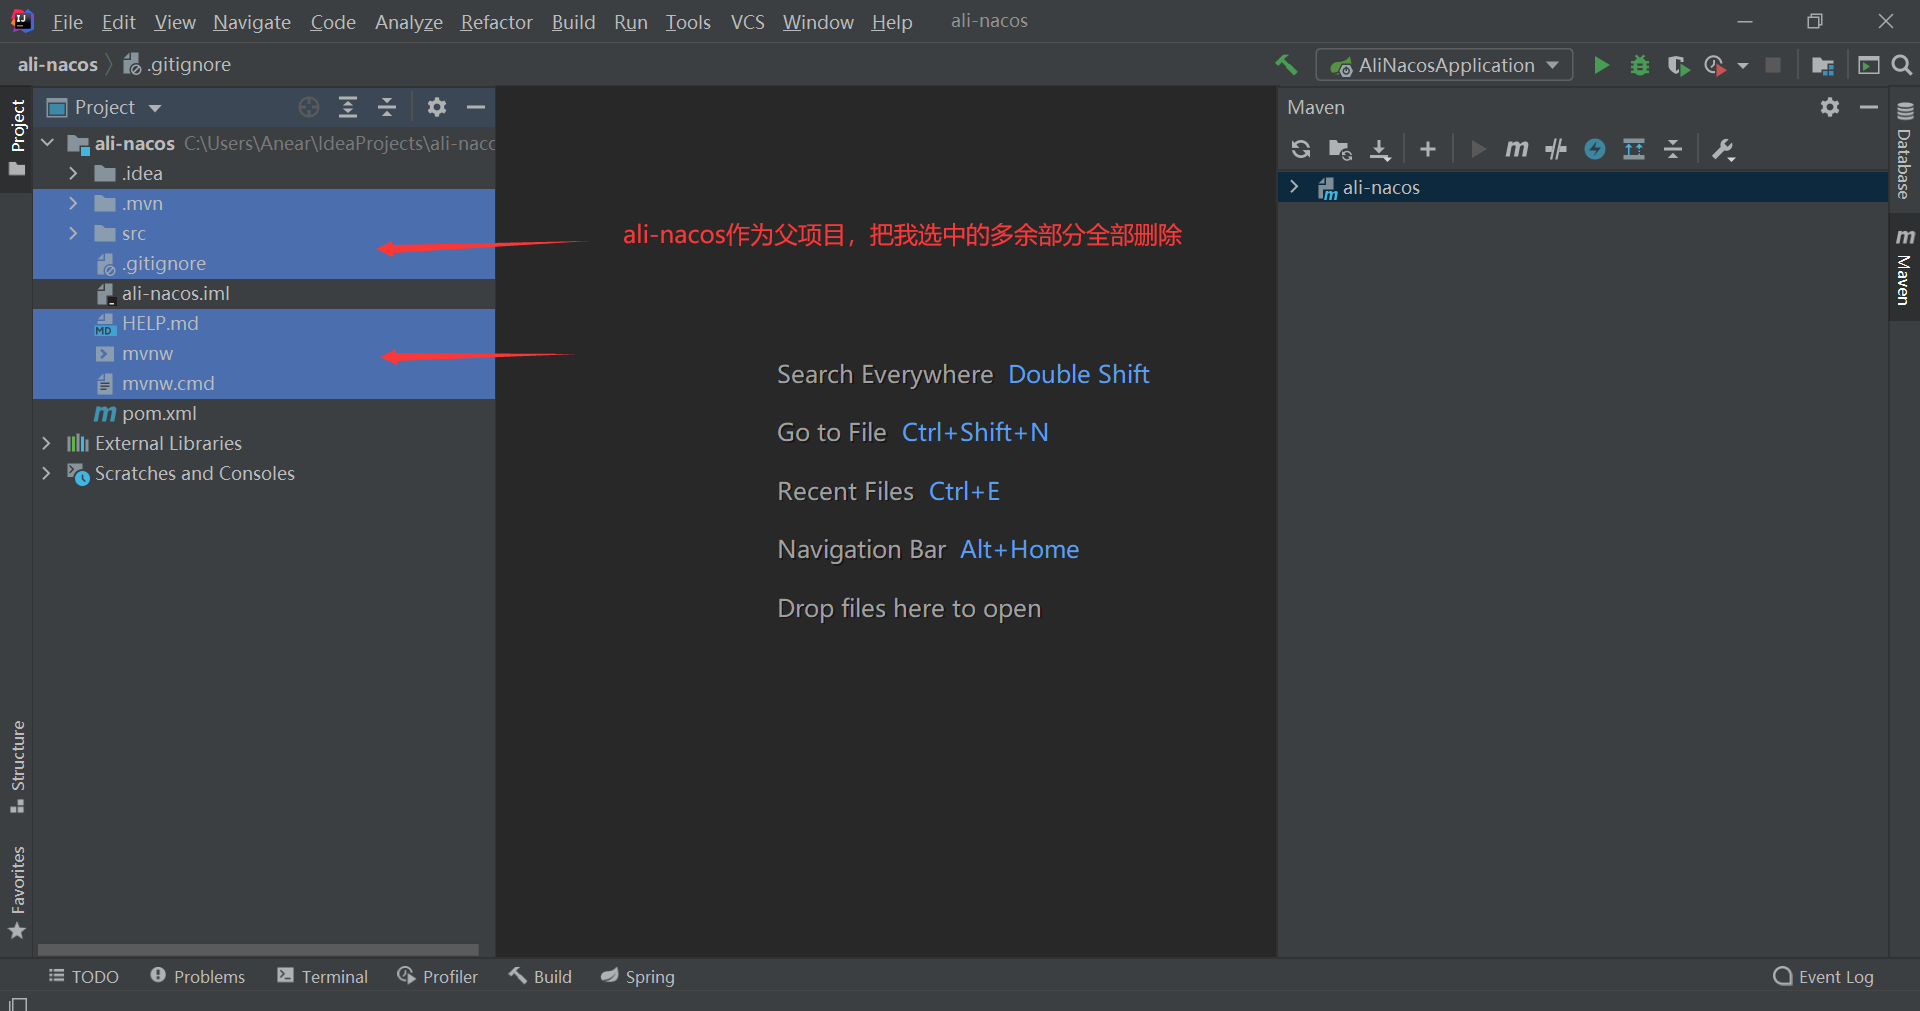Viewport: 1920px width, 1011px height.
Task: Toggle Skip Tests Mode in Maven
Action: point(1595,149)
